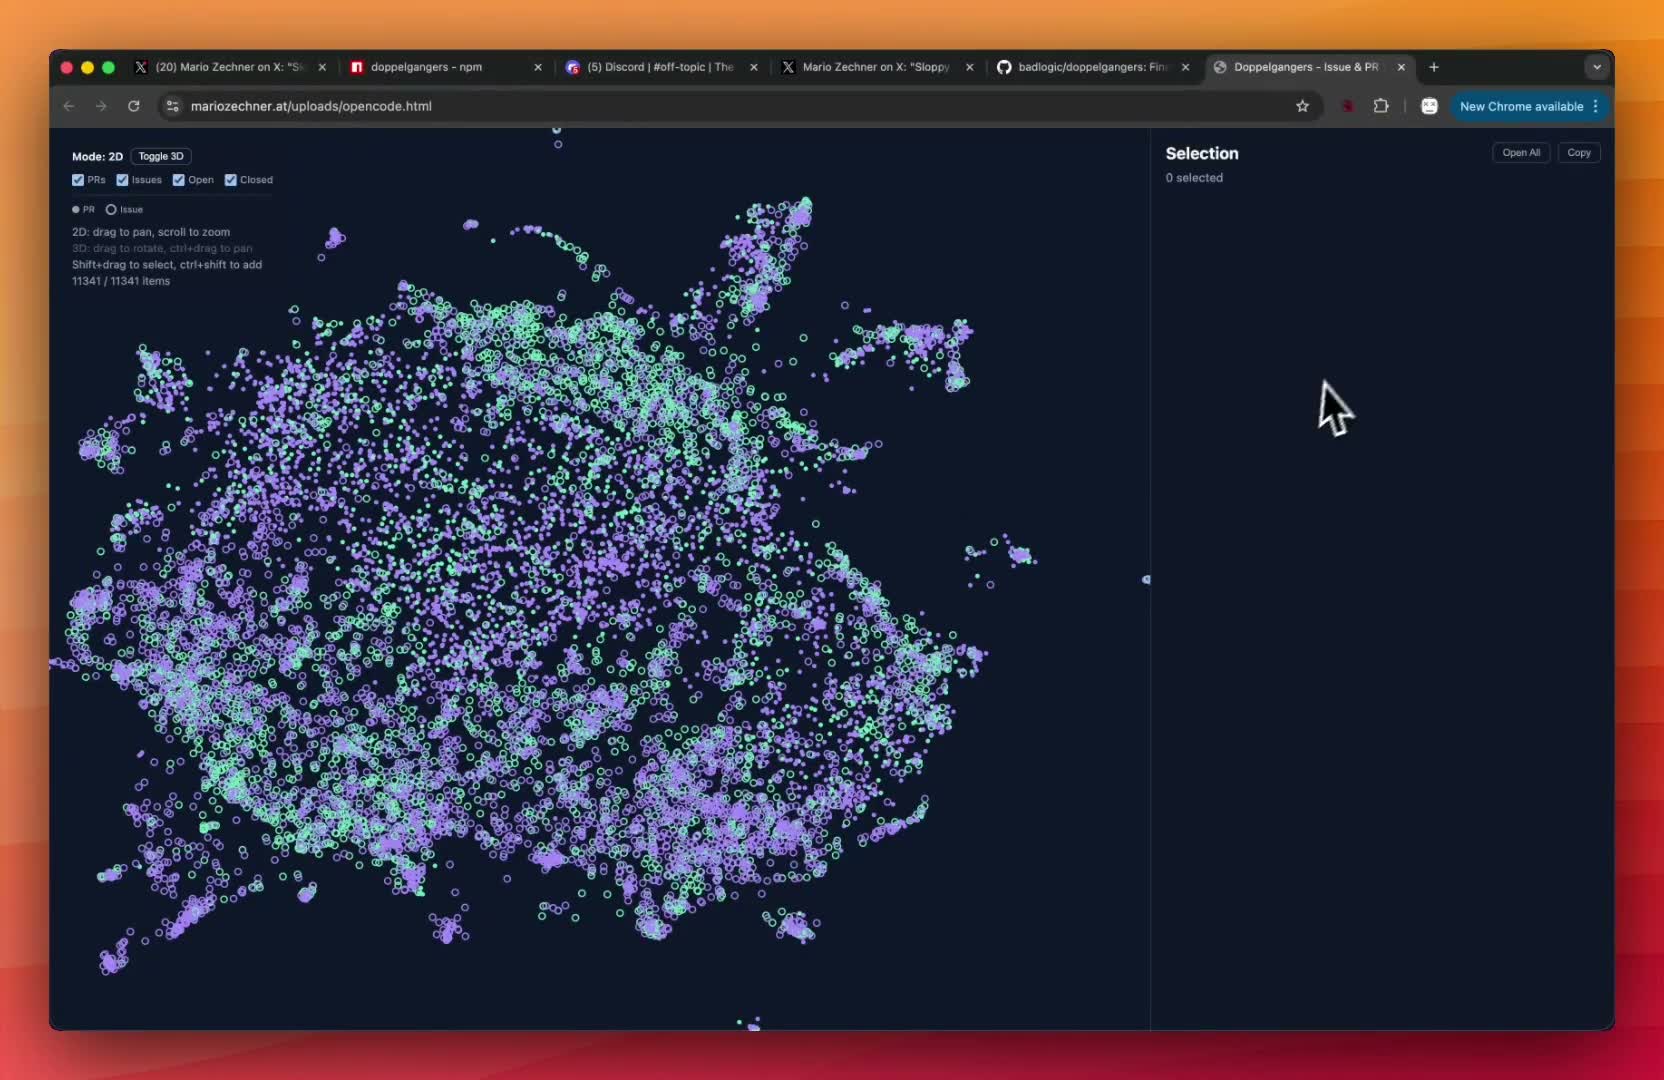Click the PR legend dot
This screenshot has width=1664, height=1080.
76,210
